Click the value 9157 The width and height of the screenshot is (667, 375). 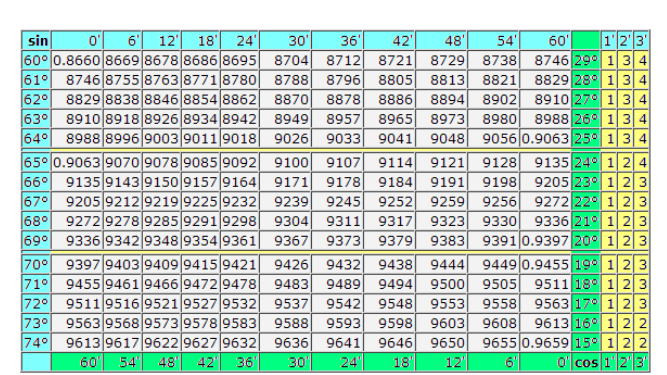pos(201,182)
